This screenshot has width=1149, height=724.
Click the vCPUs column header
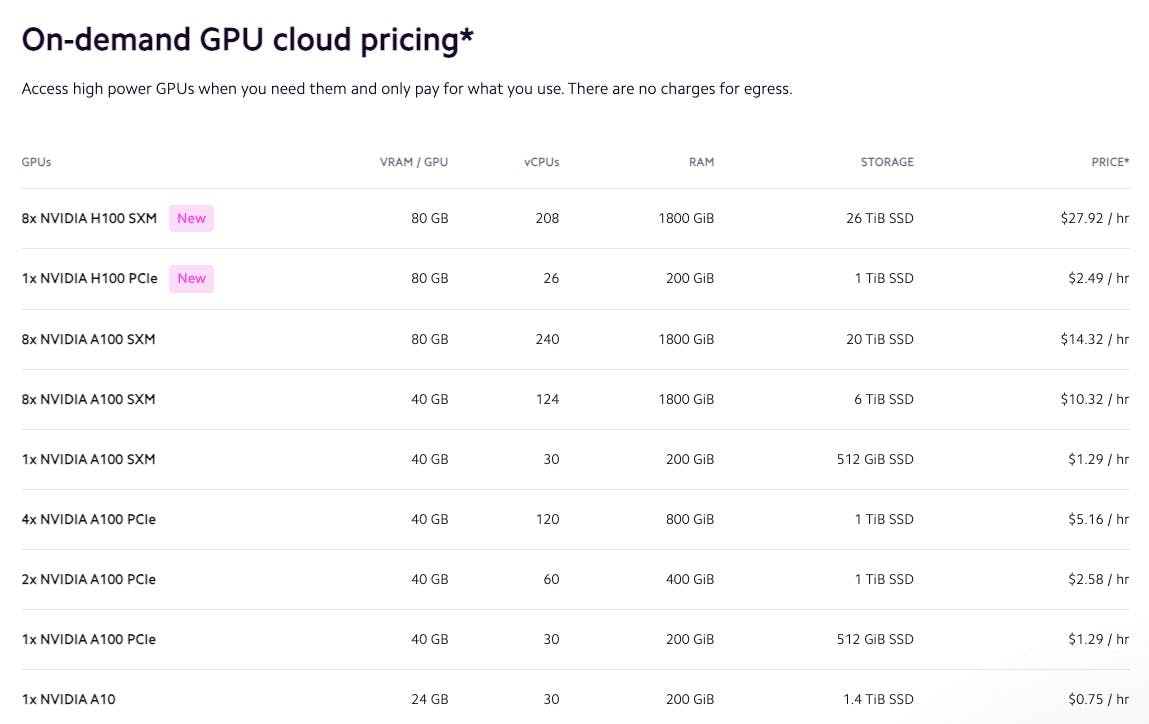click(541, 162)
